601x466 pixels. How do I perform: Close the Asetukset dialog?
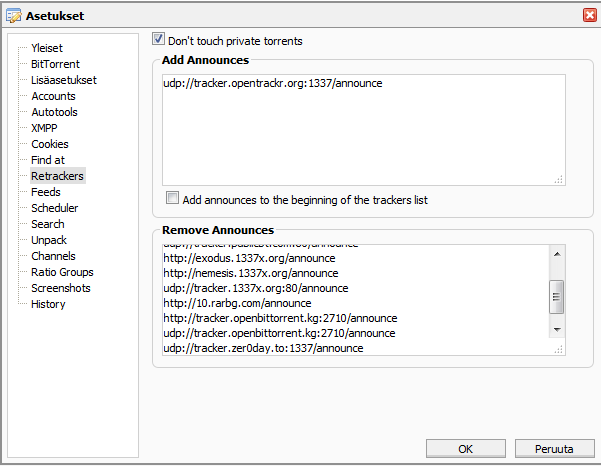pyautogui.click(x=589, y=15)
